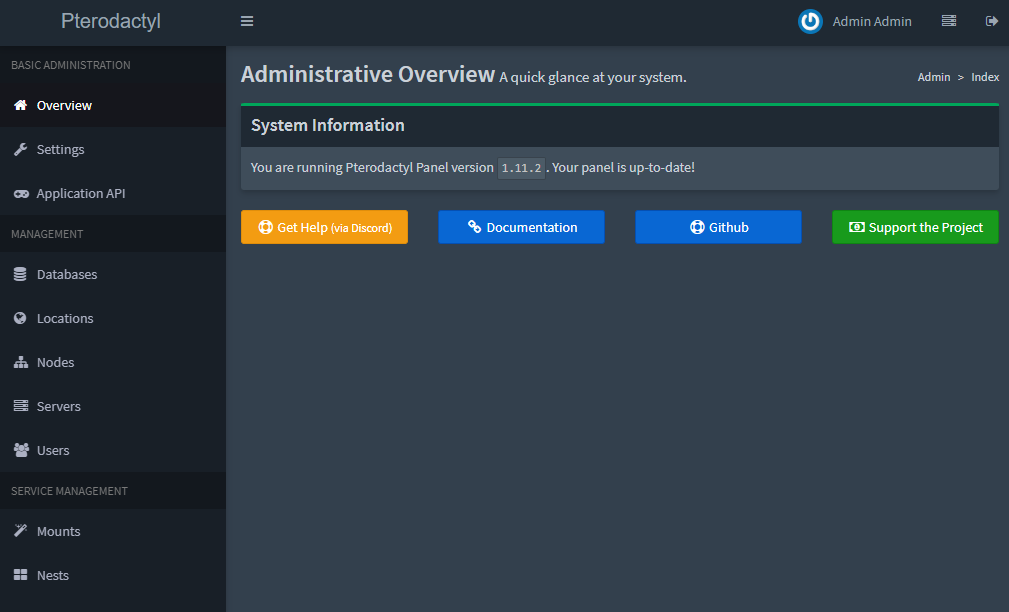This screenshot has height=612, width=1009.
Task: Toggle the sidebar hamburger menu icon
Action: coord(246,21)
